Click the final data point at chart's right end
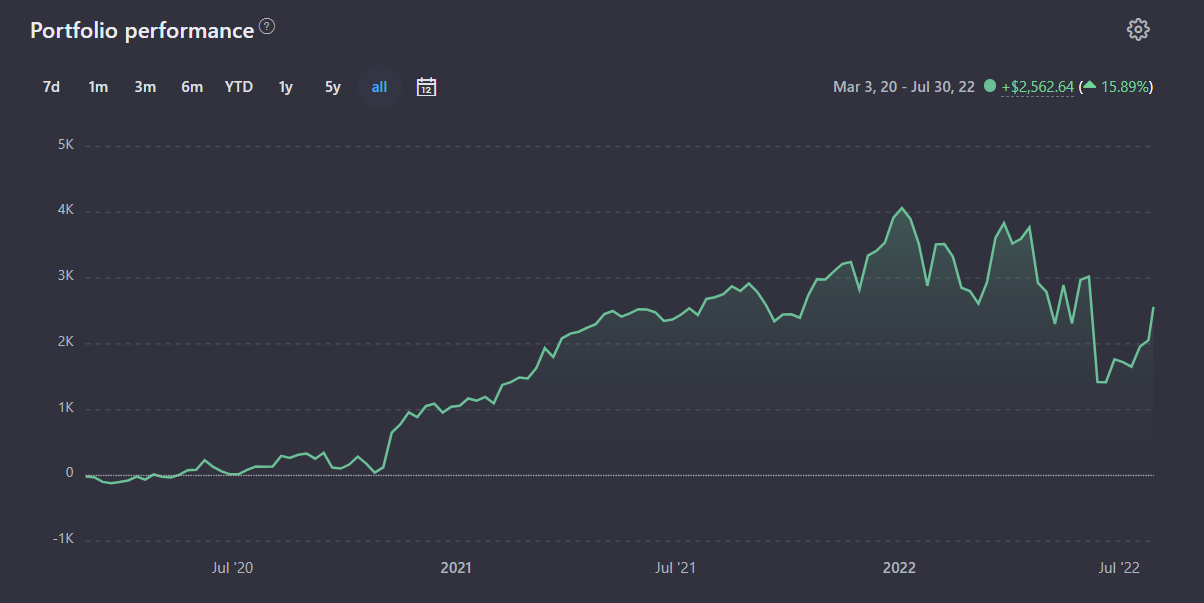Image resolution: width=1204 pixels, height=603 pixels. pos(1153,308)
